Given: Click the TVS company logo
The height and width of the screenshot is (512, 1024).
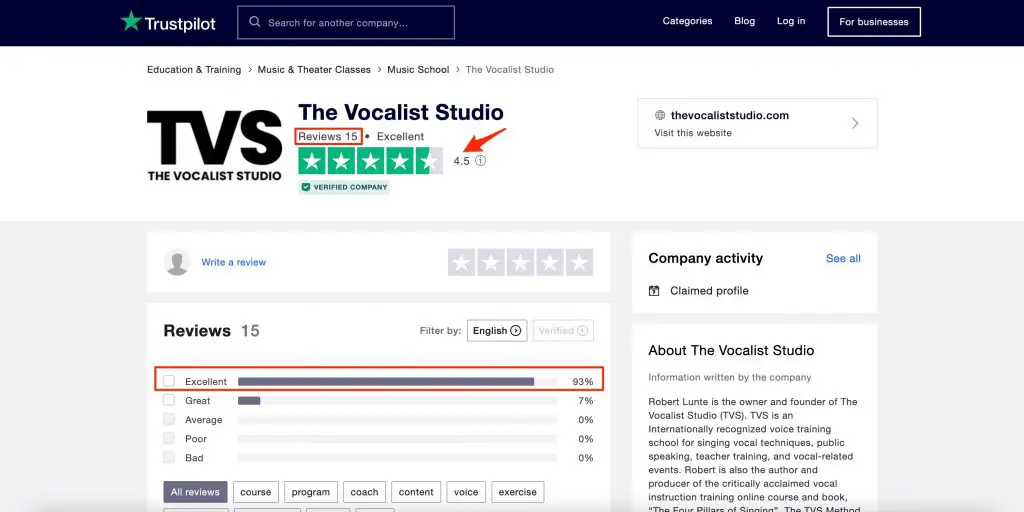Looking at the screenshot, I should (214, 146).
